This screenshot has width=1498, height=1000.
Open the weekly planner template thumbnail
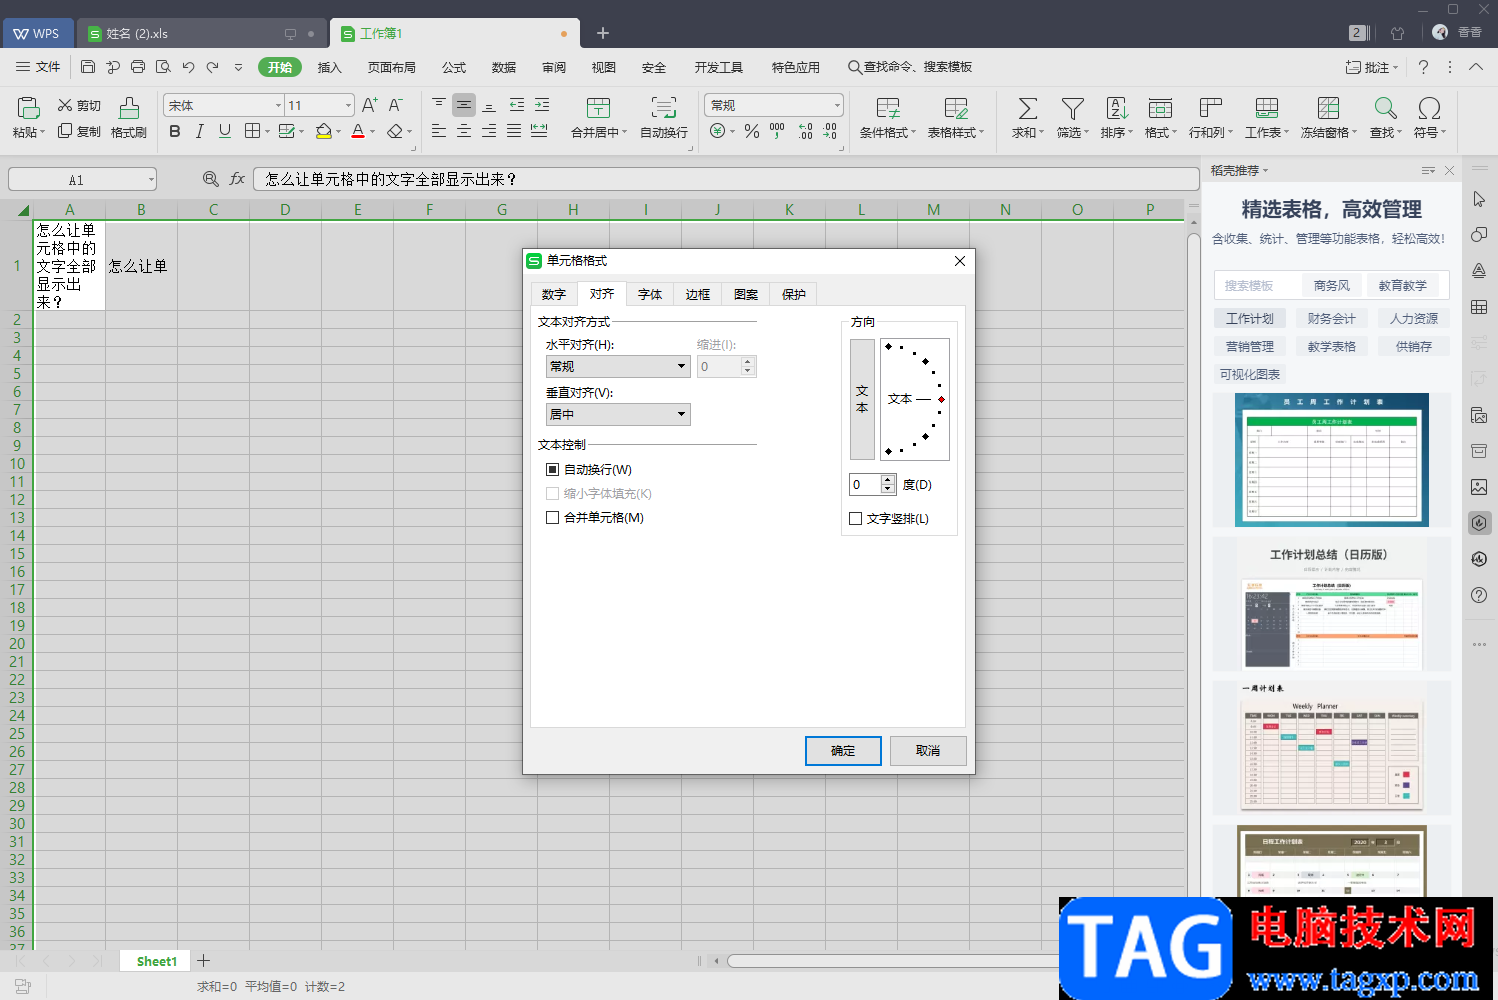(x=1331, y=748)
